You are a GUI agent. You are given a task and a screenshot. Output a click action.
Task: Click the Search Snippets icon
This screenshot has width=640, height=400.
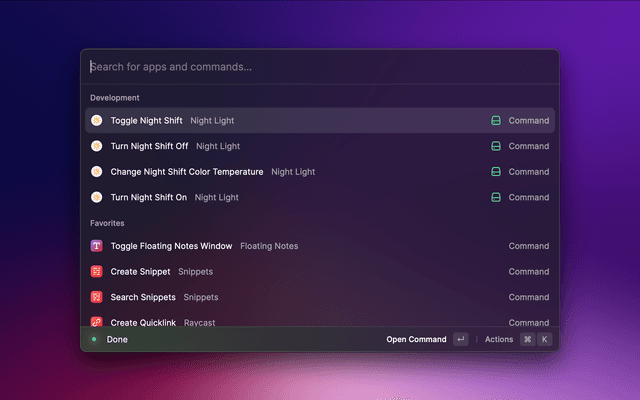[97, 297]
